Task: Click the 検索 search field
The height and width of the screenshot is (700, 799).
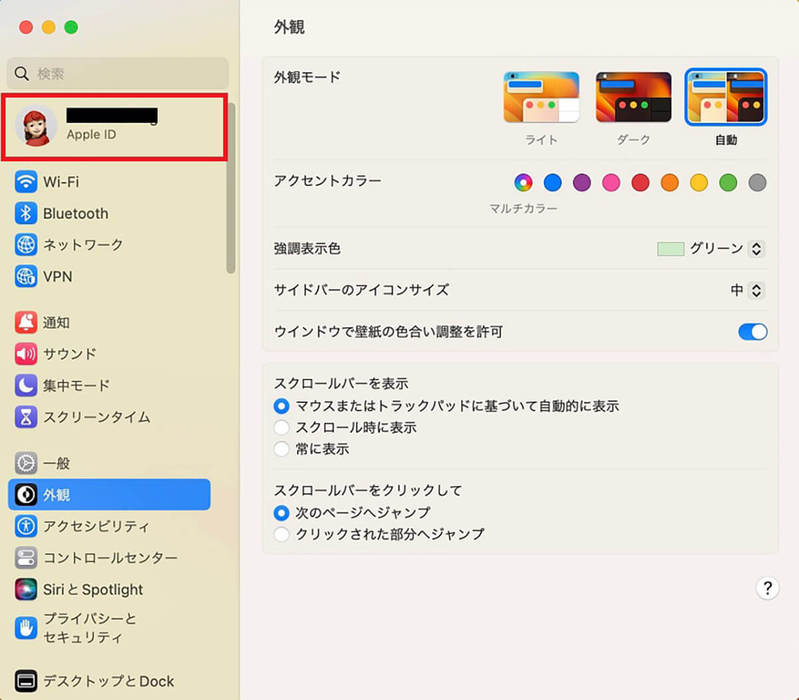Action: click(118, 73)
